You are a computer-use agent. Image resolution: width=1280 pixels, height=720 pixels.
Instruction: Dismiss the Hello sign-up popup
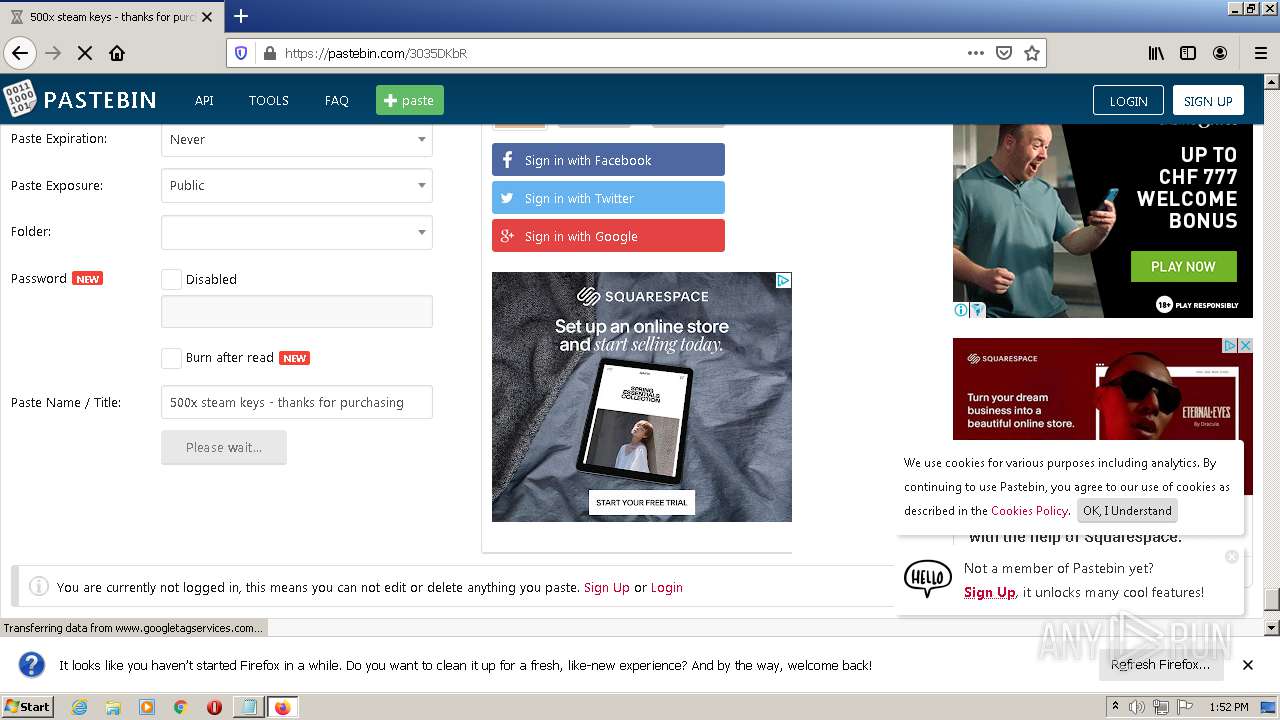pyautogui.click(x=1232, y=556)
